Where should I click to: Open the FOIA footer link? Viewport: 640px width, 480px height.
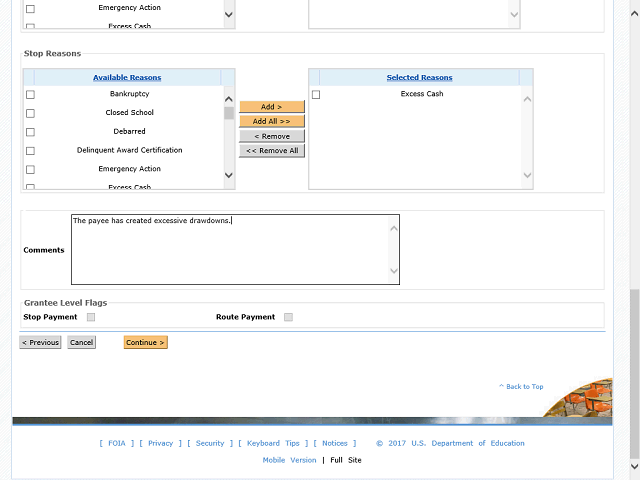tap(117, 443)
